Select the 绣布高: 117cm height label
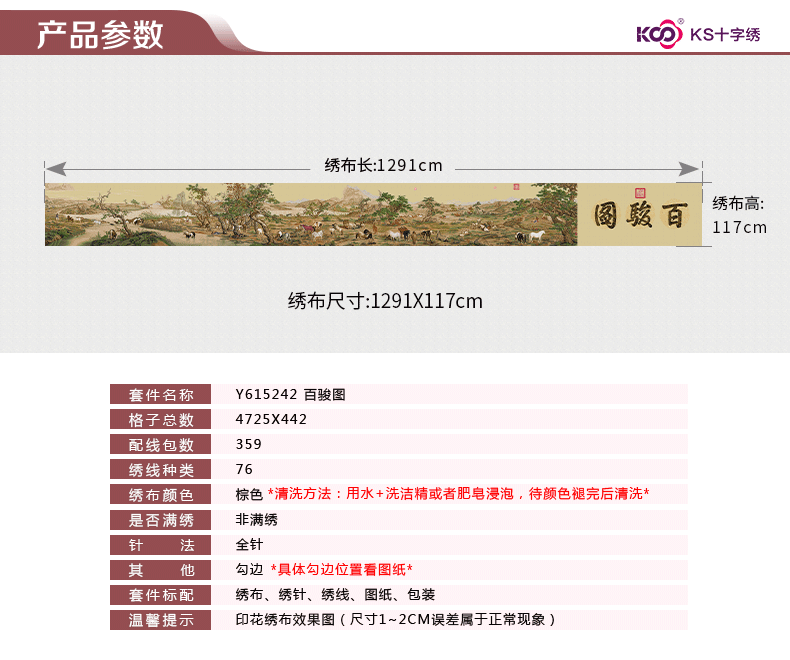The width and height of the screenshot is (790, 660). [x=739, y=215]
